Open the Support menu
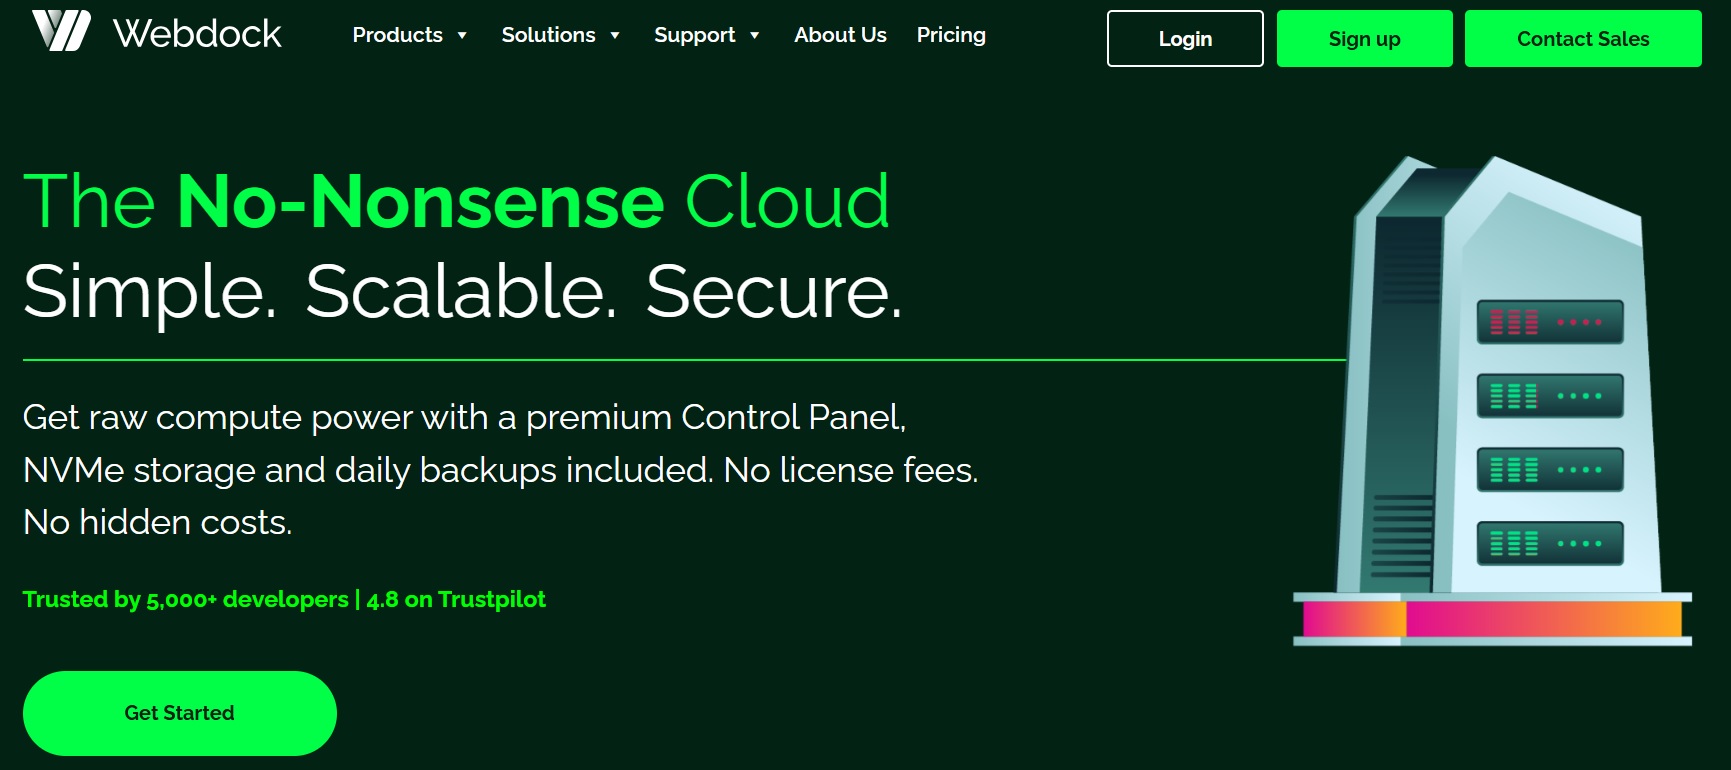Screen dimensions: 1731x770 (x=694, y=35)
